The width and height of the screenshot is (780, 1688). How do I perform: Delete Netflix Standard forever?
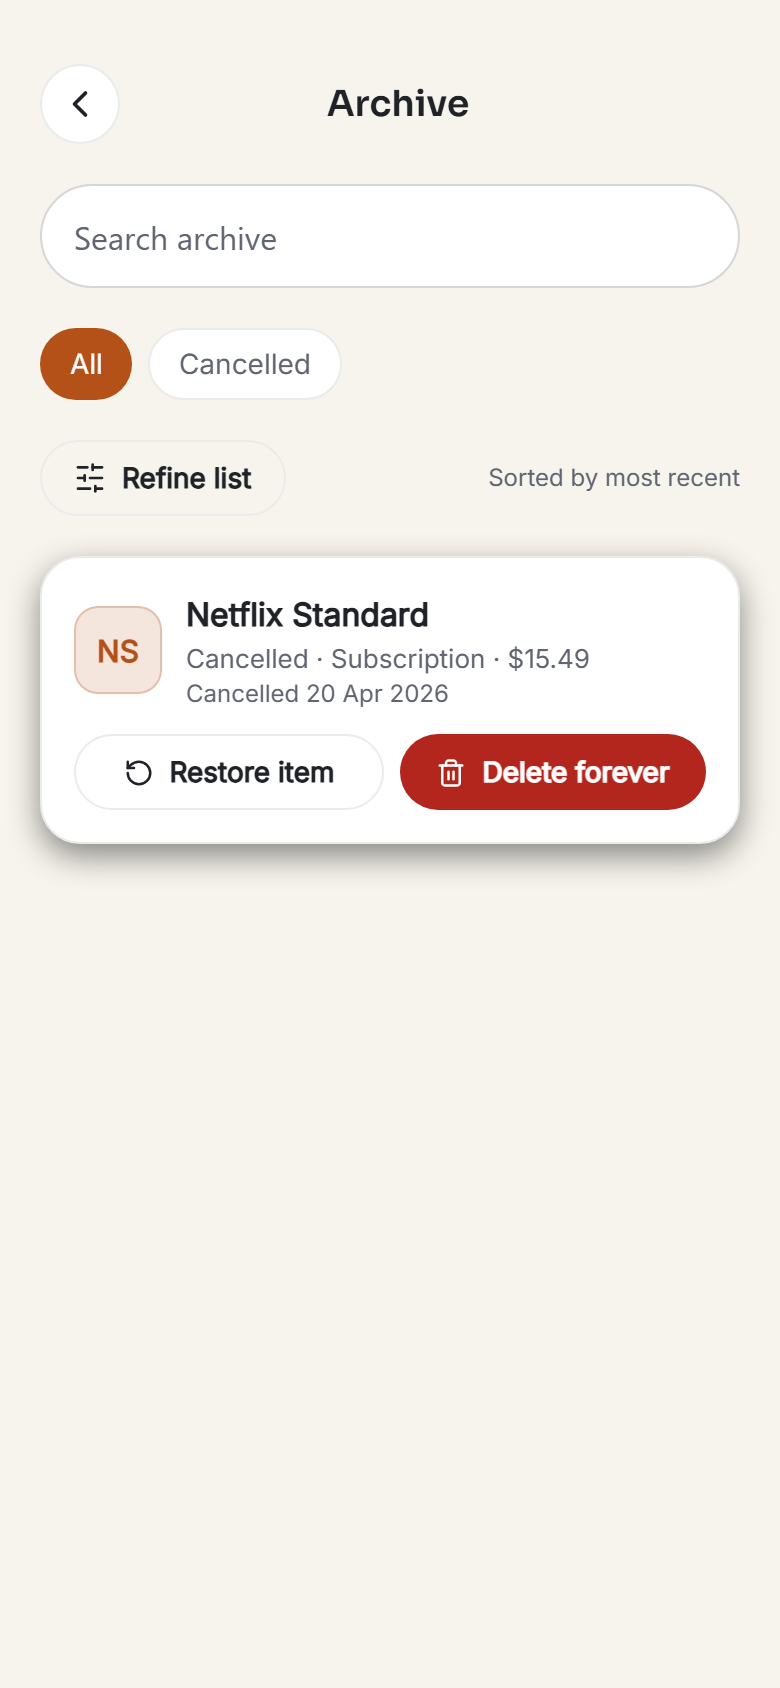pos(553,772)
